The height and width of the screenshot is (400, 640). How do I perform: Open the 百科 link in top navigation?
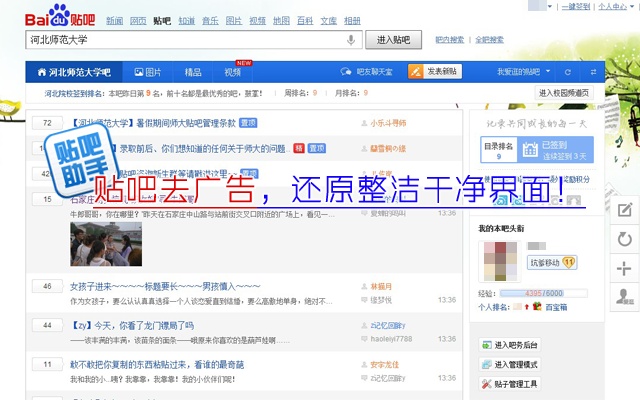pyautogui.click(x=305, y=20)
